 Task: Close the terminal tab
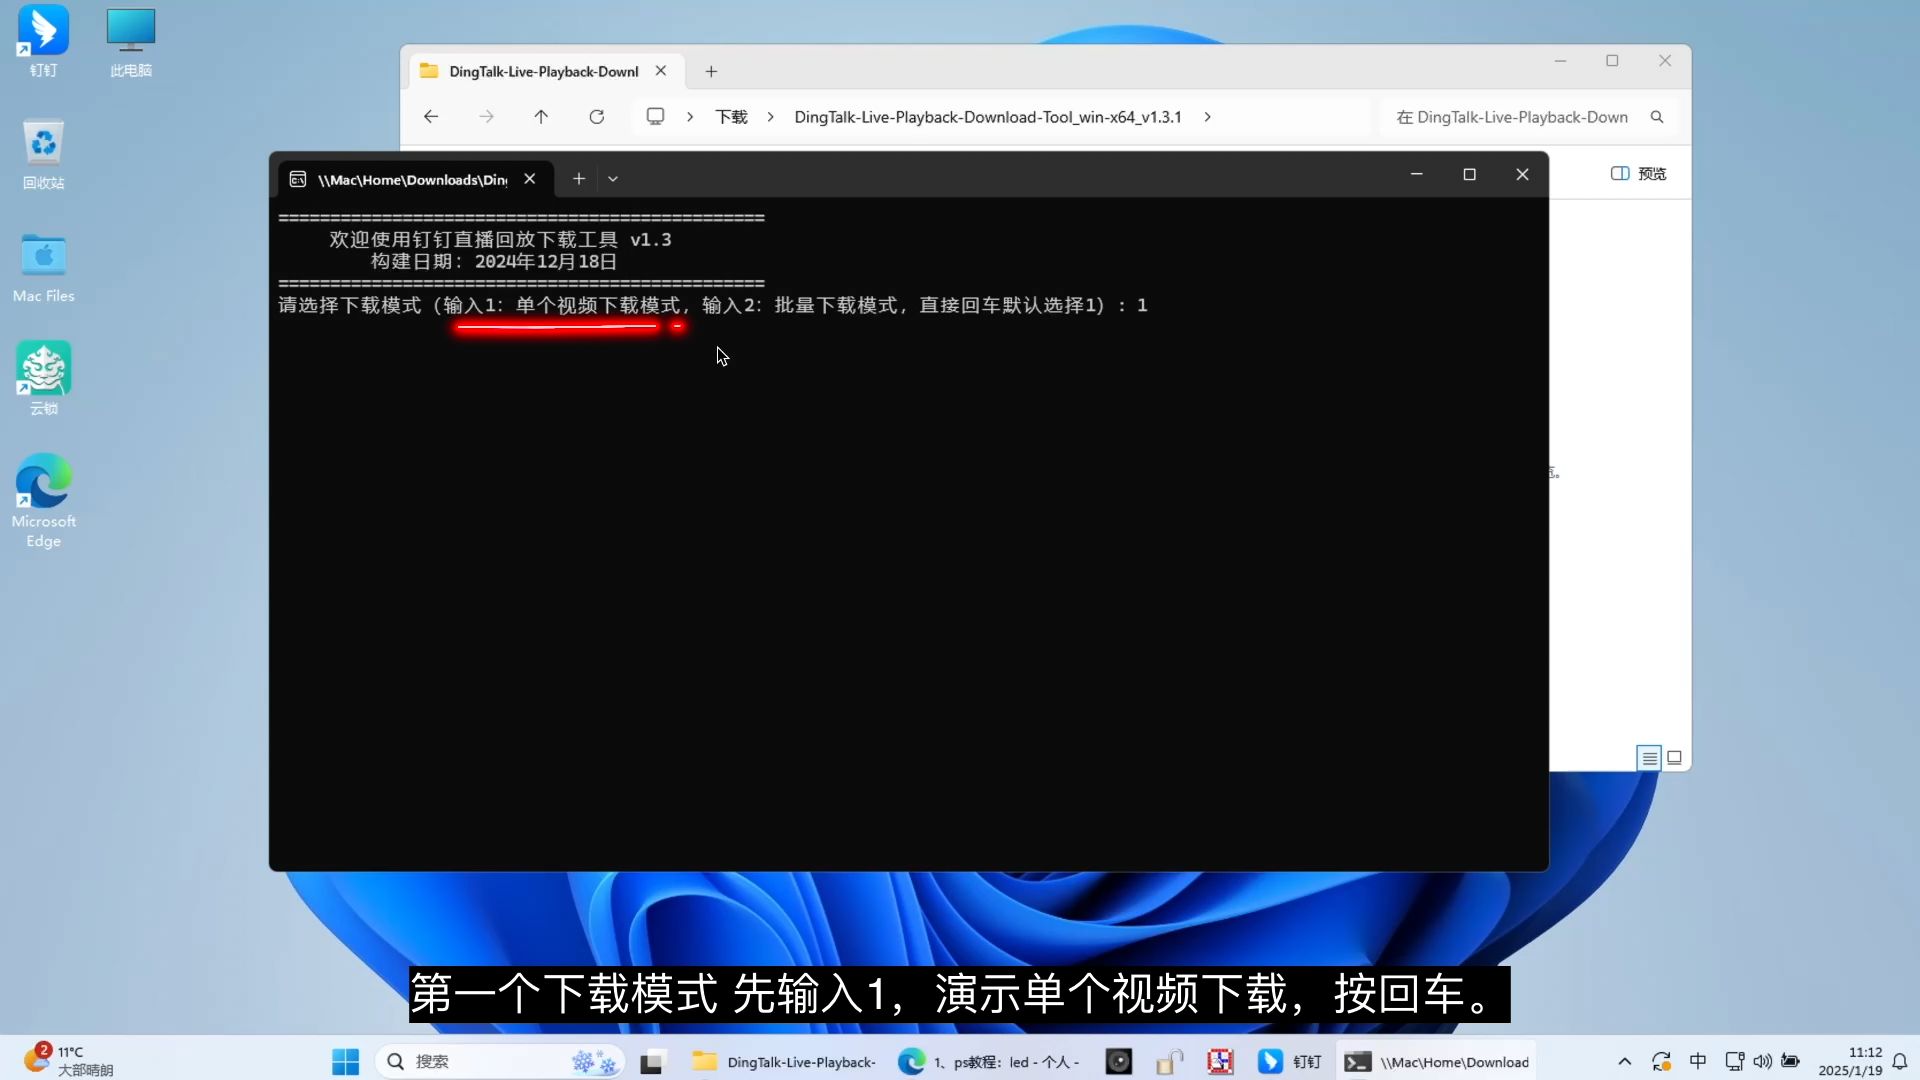point(530,179)
